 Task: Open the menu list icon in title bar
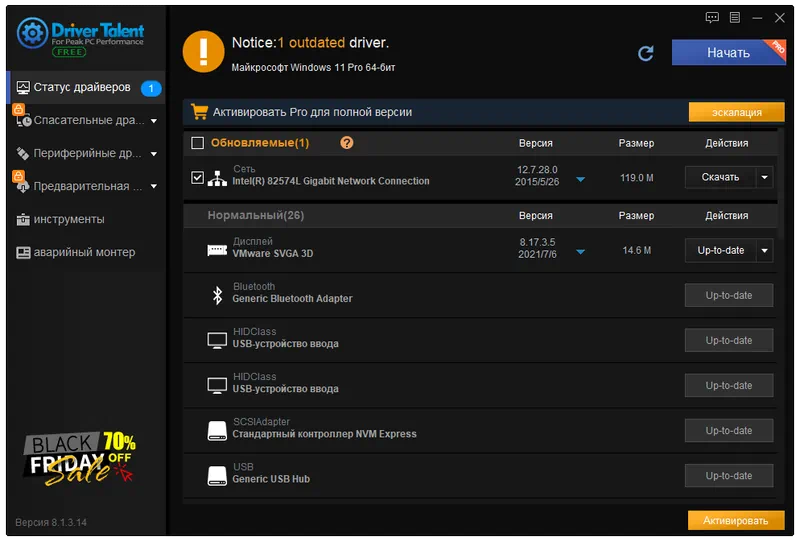[x=735, y=18]
